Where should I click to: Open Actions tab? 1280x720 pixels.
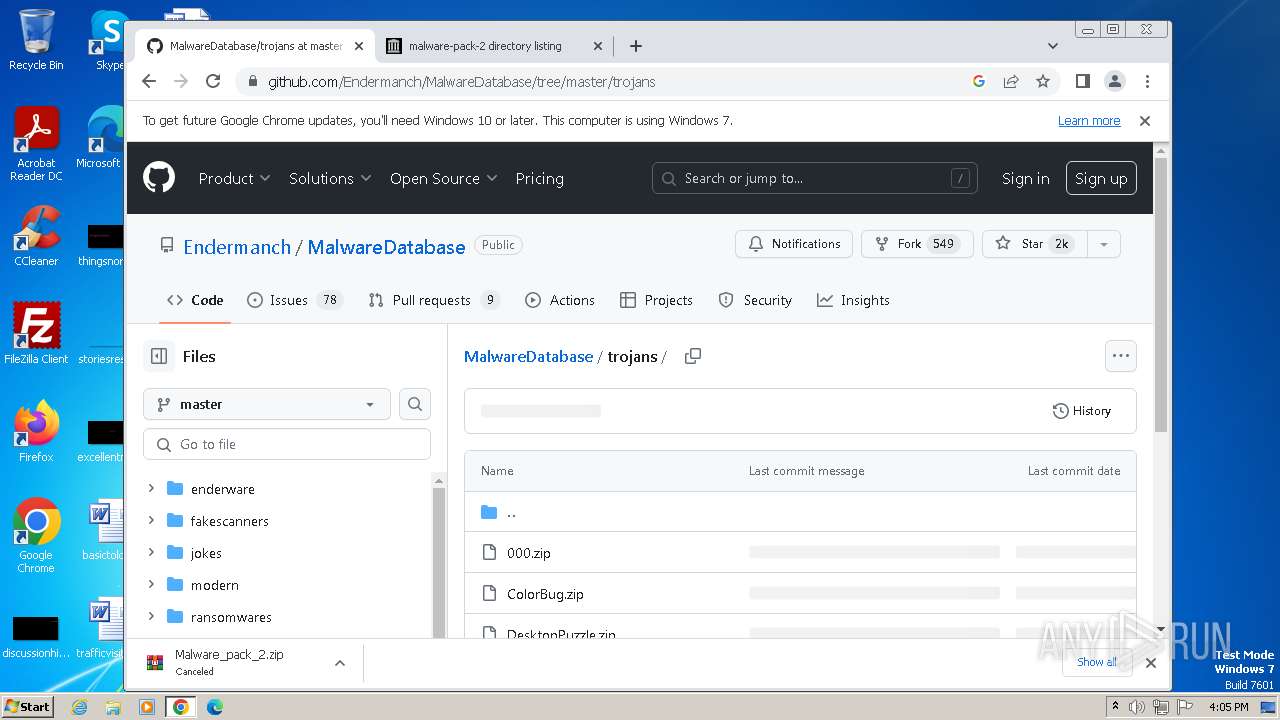[x=560, y=300]
